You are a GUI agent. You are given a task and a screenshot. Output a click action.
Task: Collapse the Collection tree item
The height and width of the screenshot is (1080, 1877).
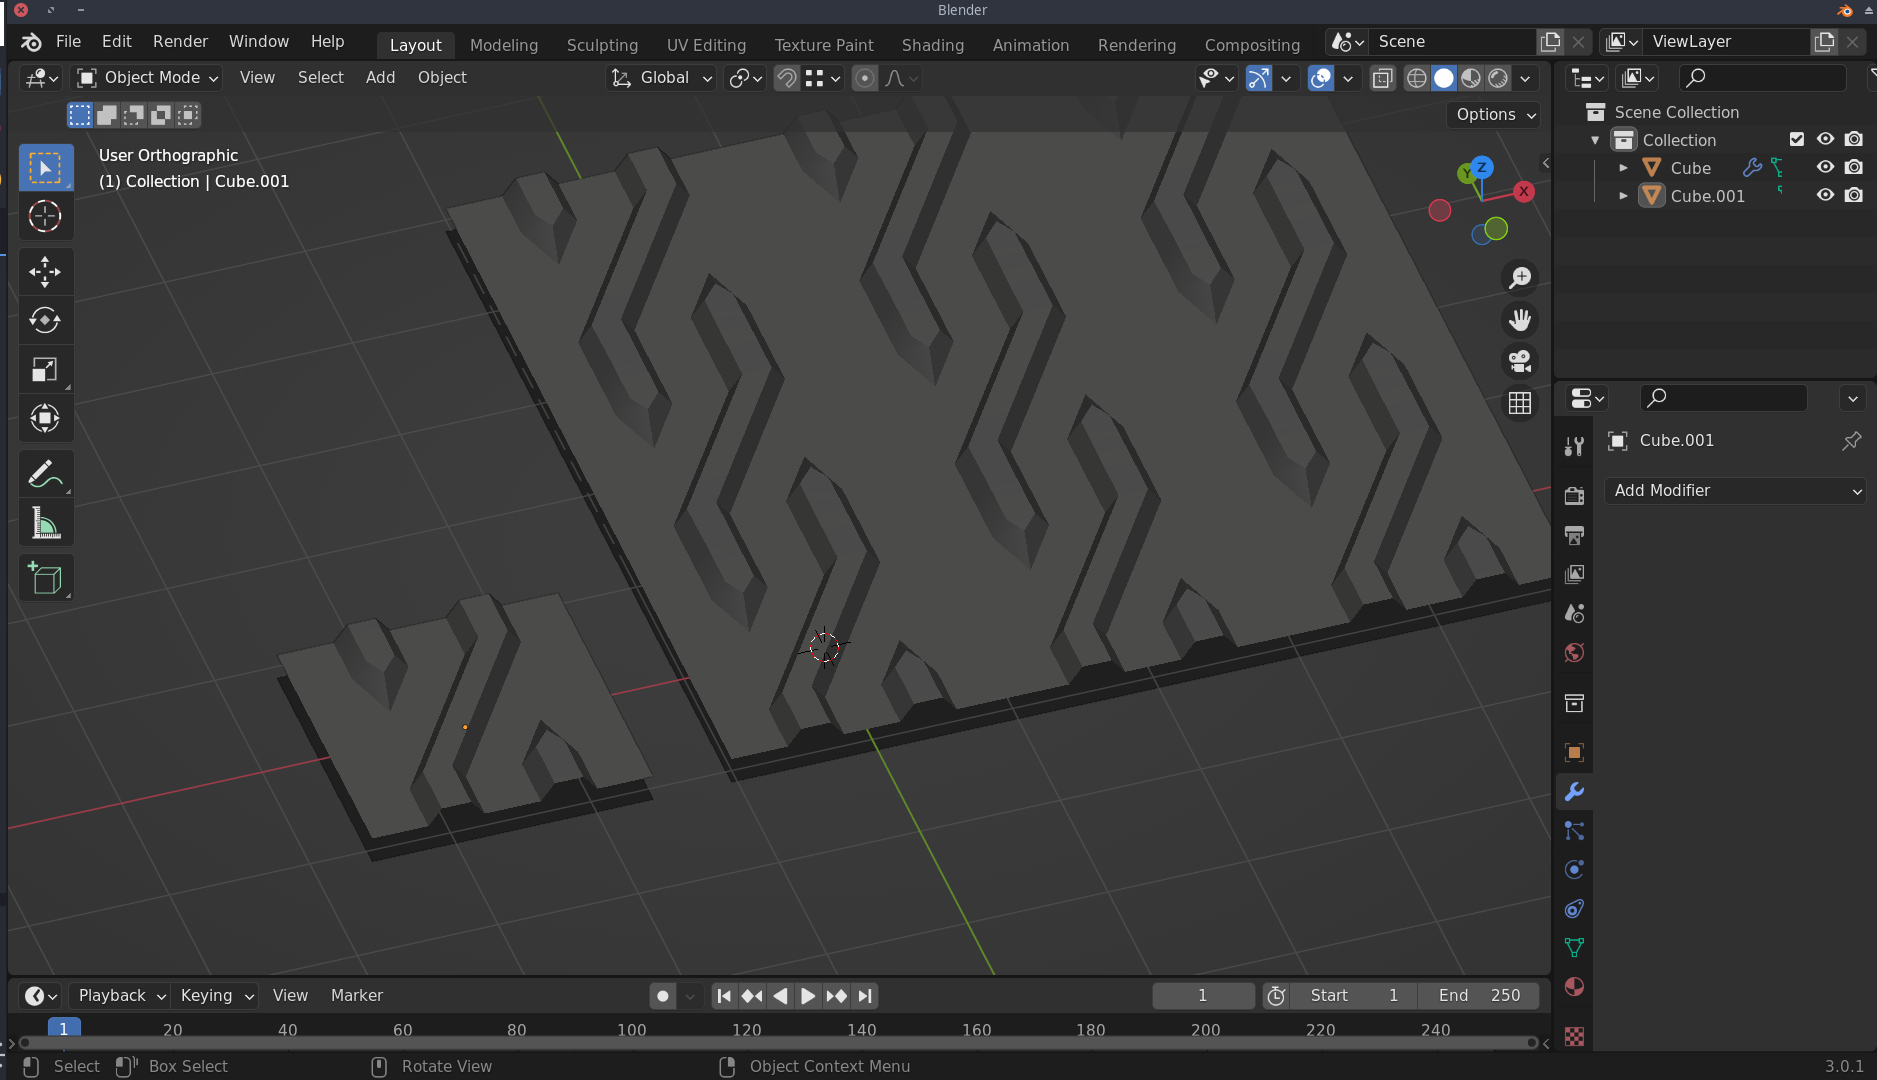[x=1595, y=140]
